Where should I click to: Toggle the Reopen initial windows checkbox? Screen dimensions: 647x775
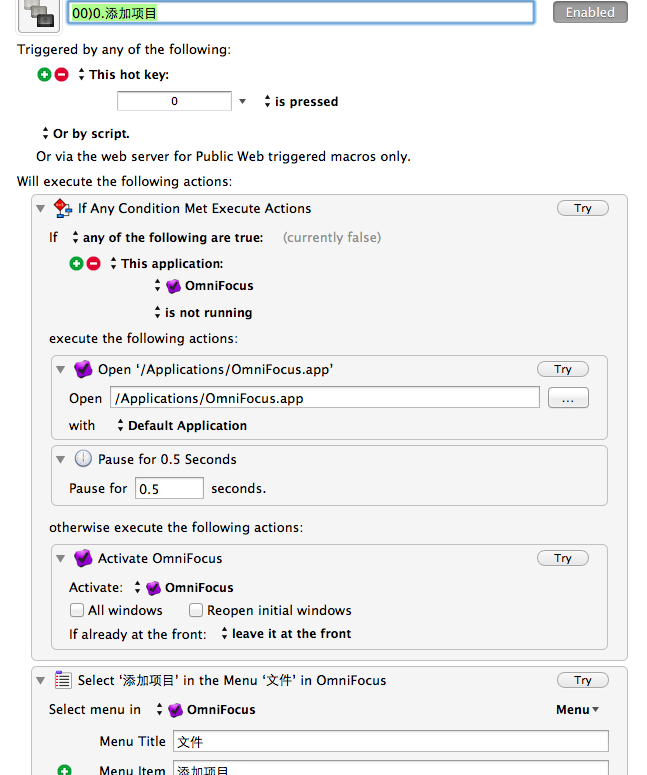(x=196, y=610)
